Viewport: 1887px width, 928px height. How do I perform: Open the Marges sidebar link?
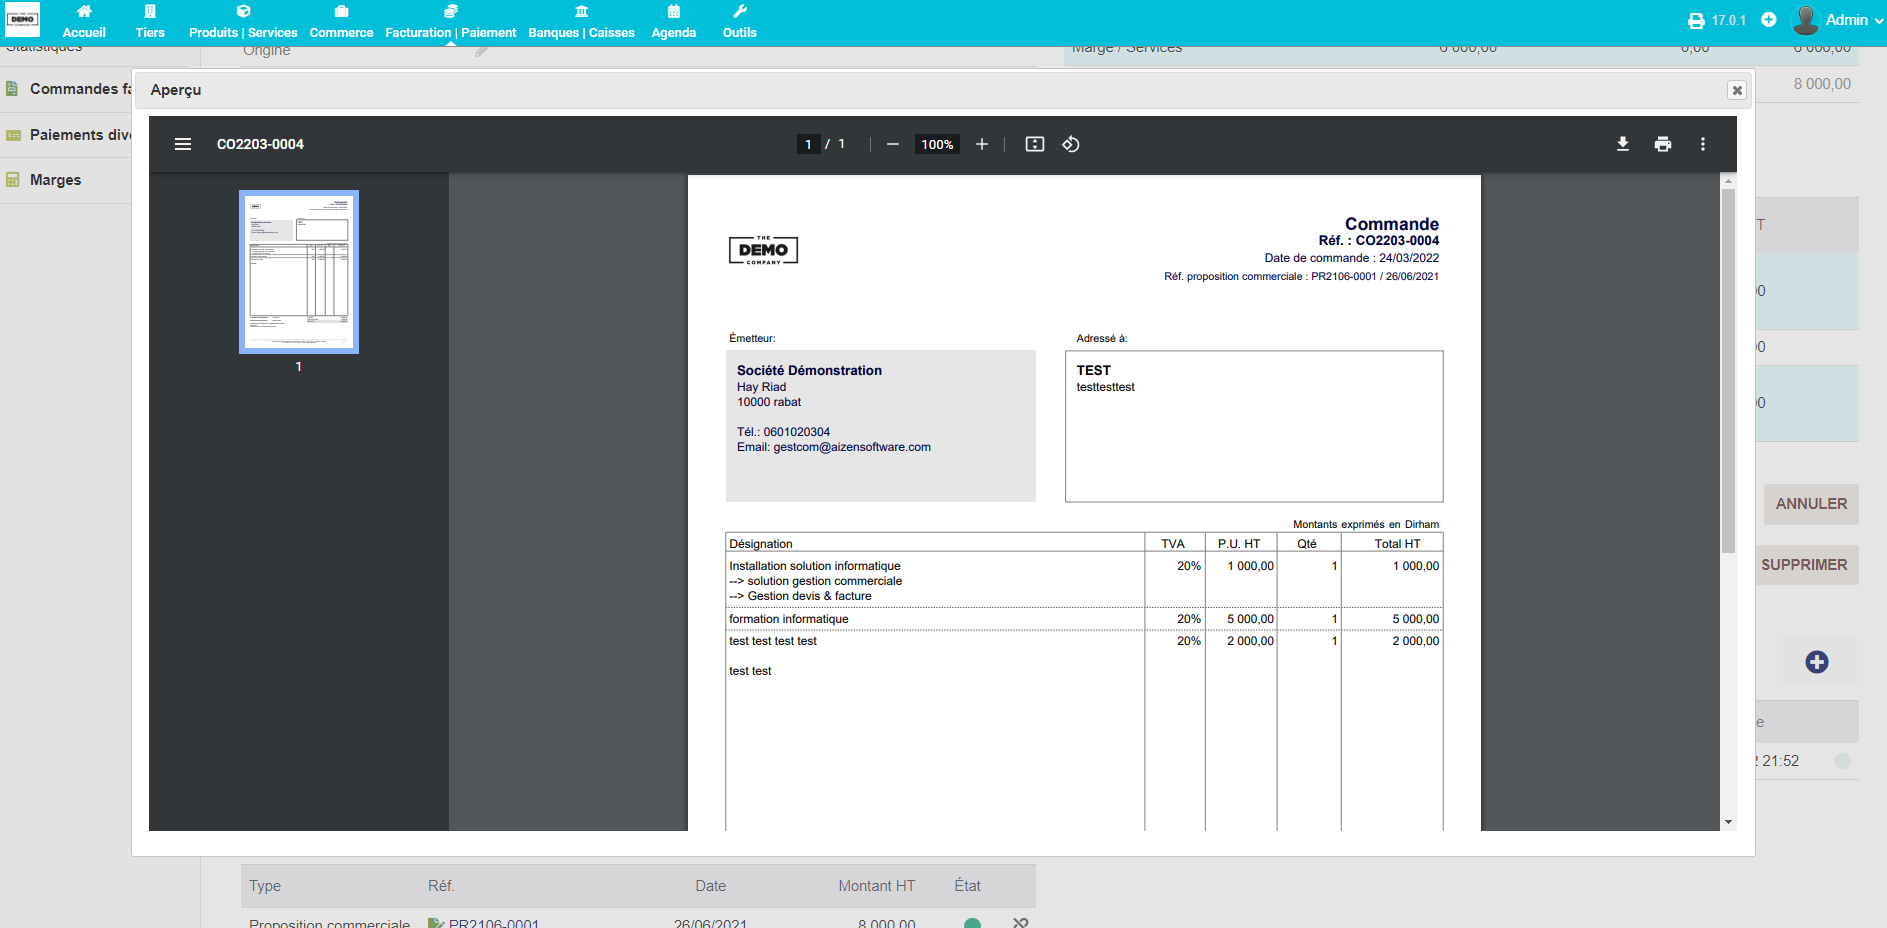pos(55,180)
